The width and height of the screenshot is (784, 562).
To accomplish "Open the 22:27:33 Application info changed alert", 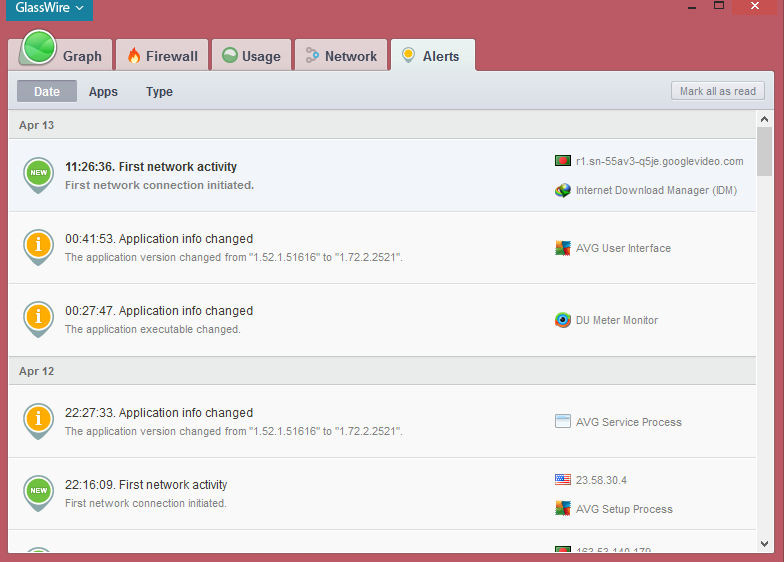I will [382, 421].
